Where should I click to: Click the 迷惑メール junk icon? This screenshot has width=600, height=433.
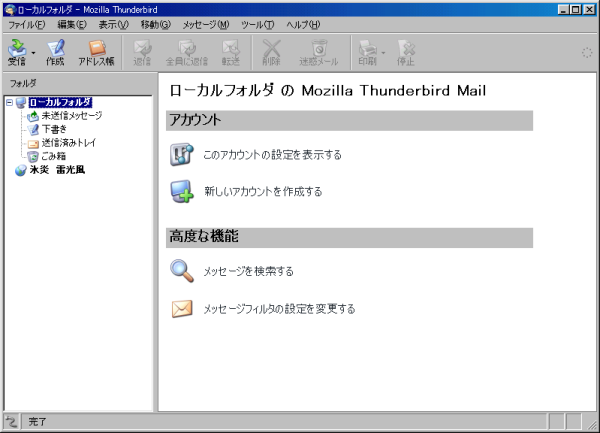click(319, 52)
